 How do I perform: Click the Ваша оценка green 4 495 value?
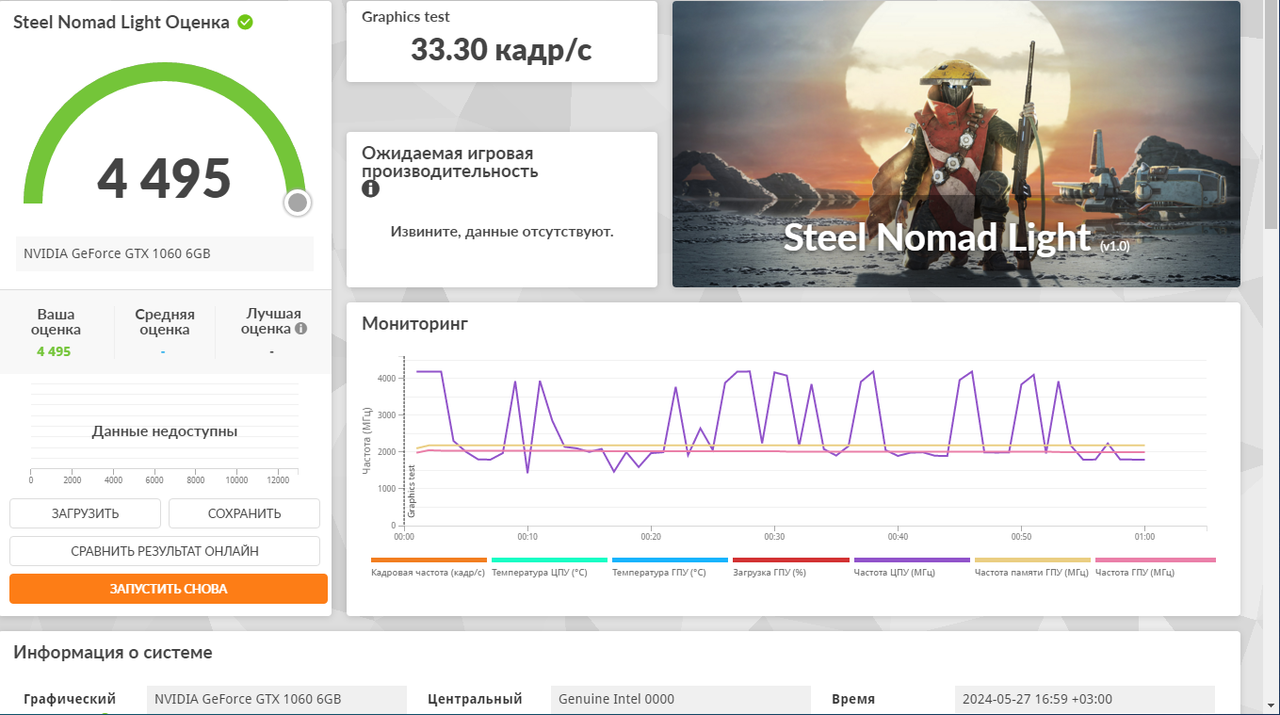click(x=54, y=351)
